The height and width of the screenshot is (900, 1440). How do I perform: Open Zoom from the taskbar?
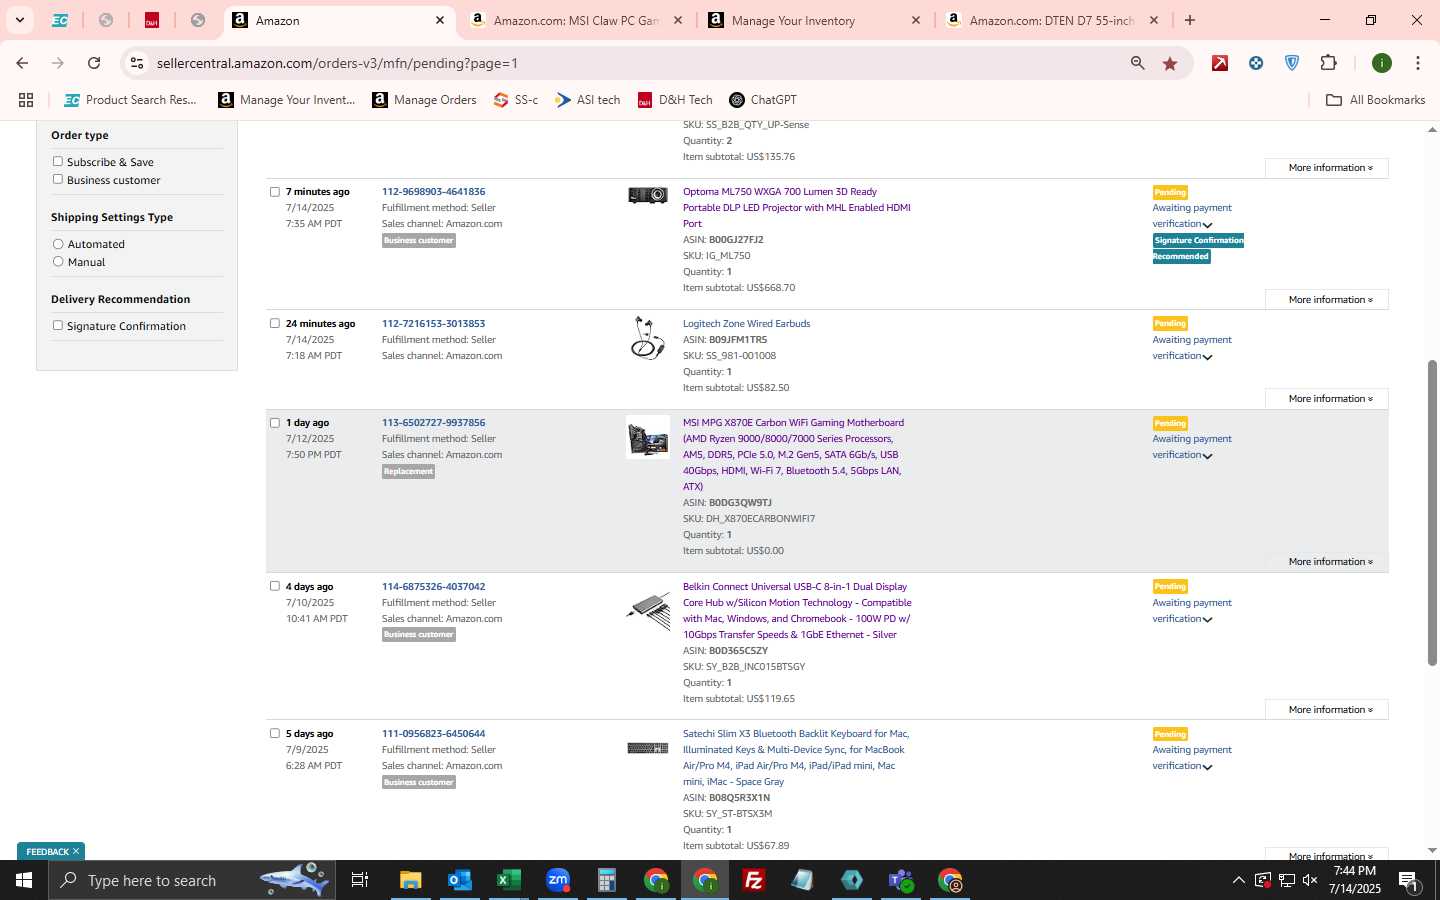(x=557, y=880)
